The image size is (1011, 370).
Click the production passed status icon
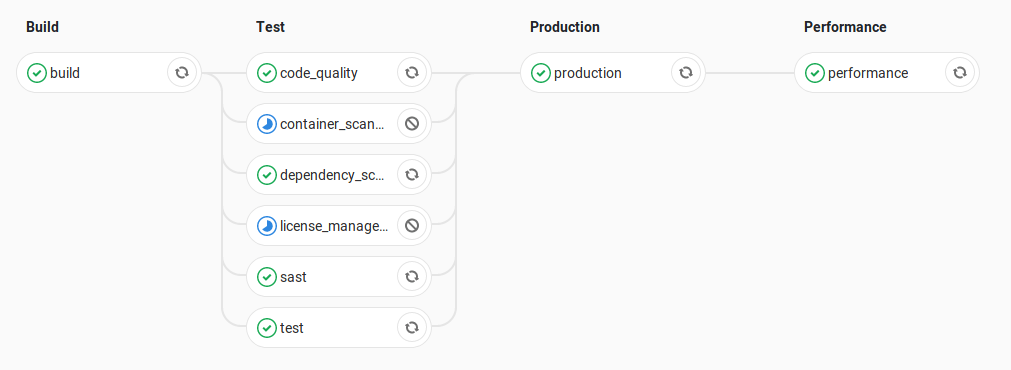[x=541, y=73]
